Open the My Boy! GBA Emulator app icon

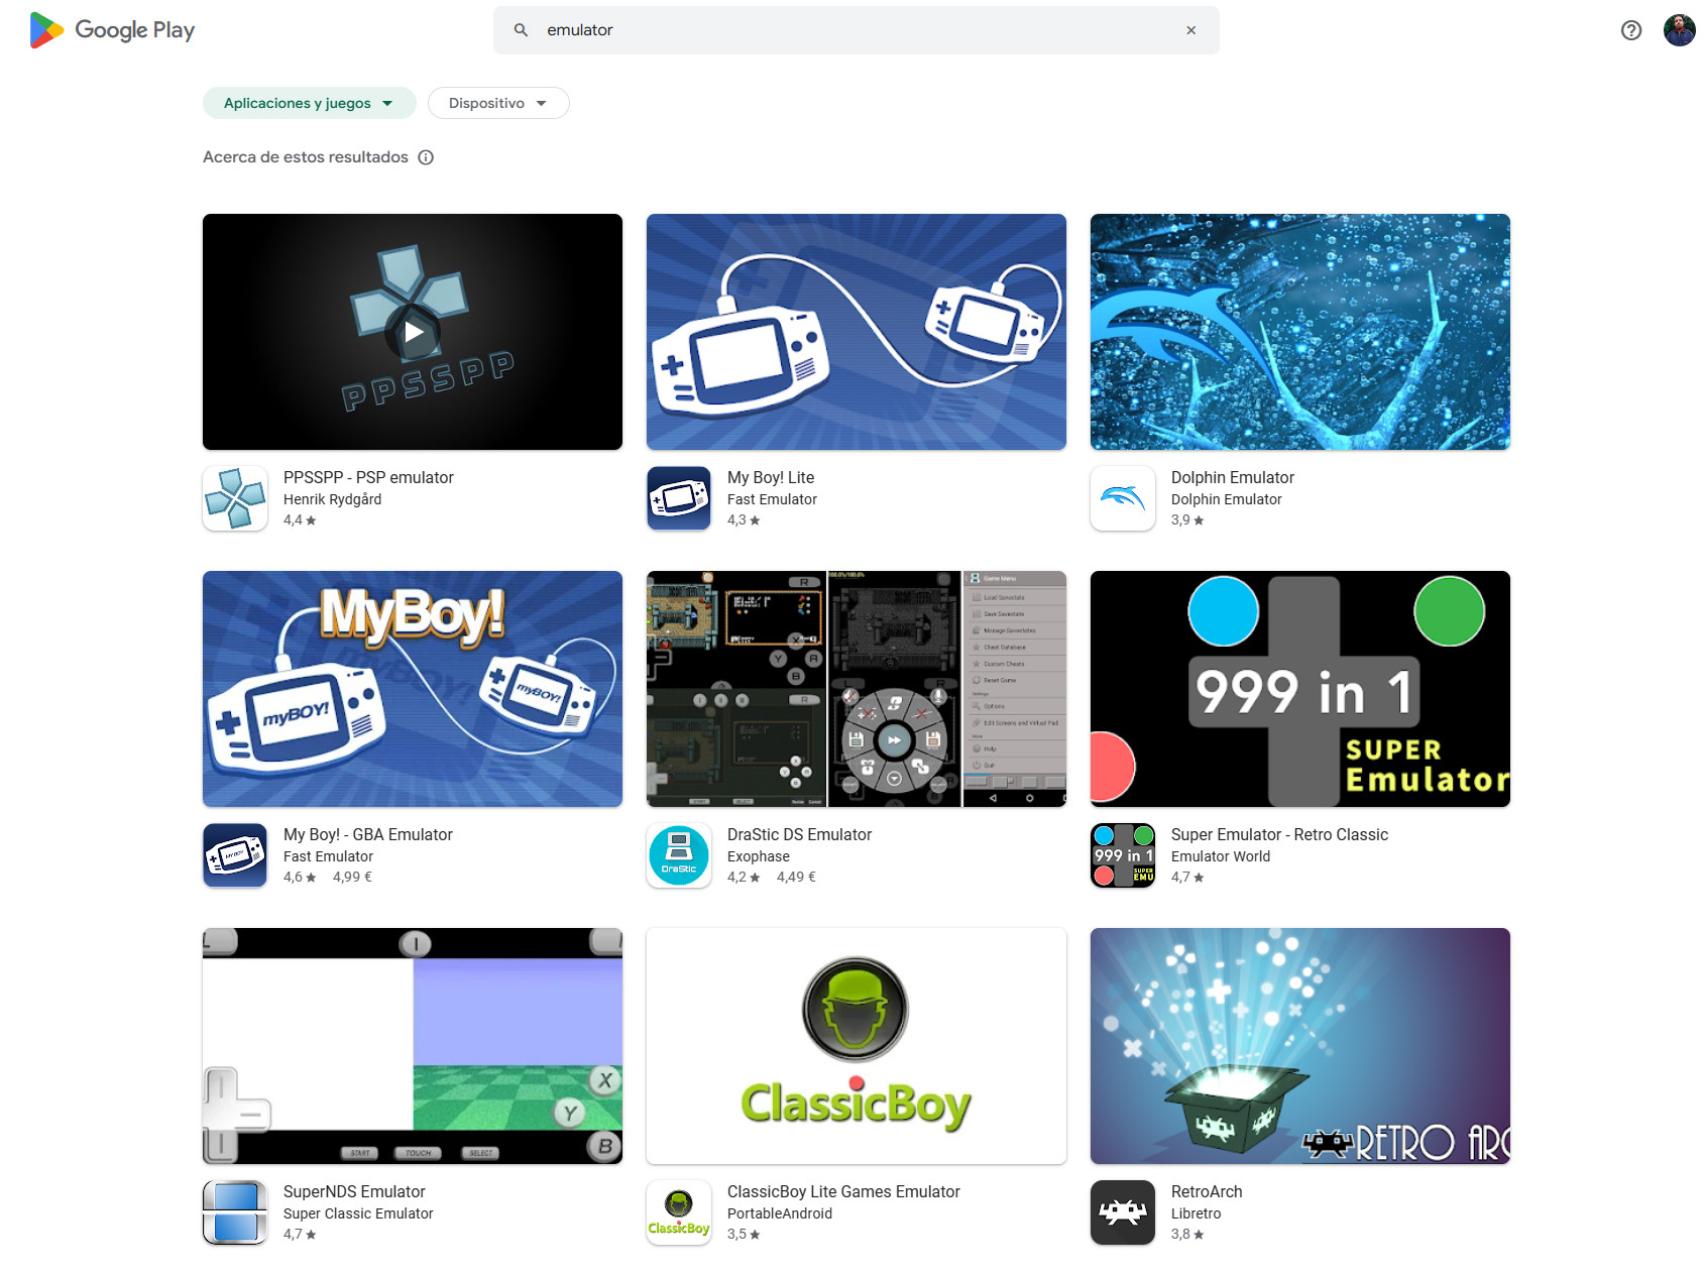pyautogui.click(x=235, y=855)
